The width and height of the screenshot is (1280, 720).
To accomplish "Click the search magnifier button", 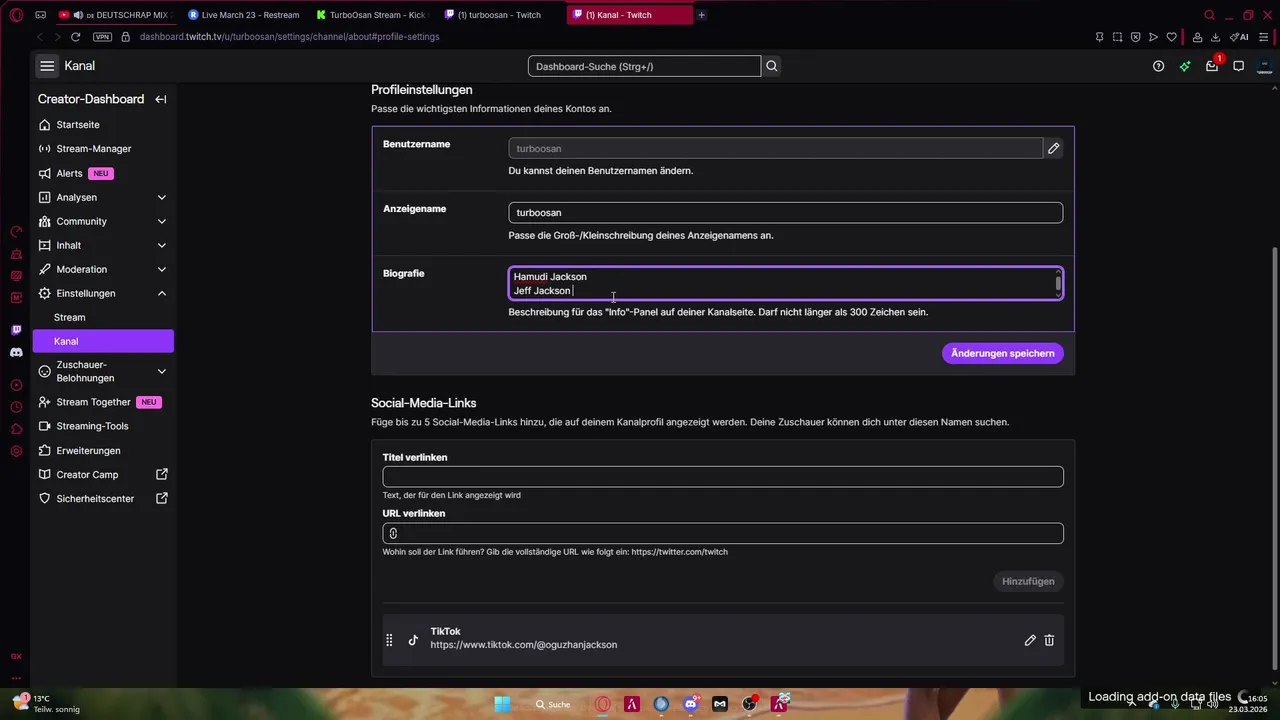I will (x=772, y=66).
